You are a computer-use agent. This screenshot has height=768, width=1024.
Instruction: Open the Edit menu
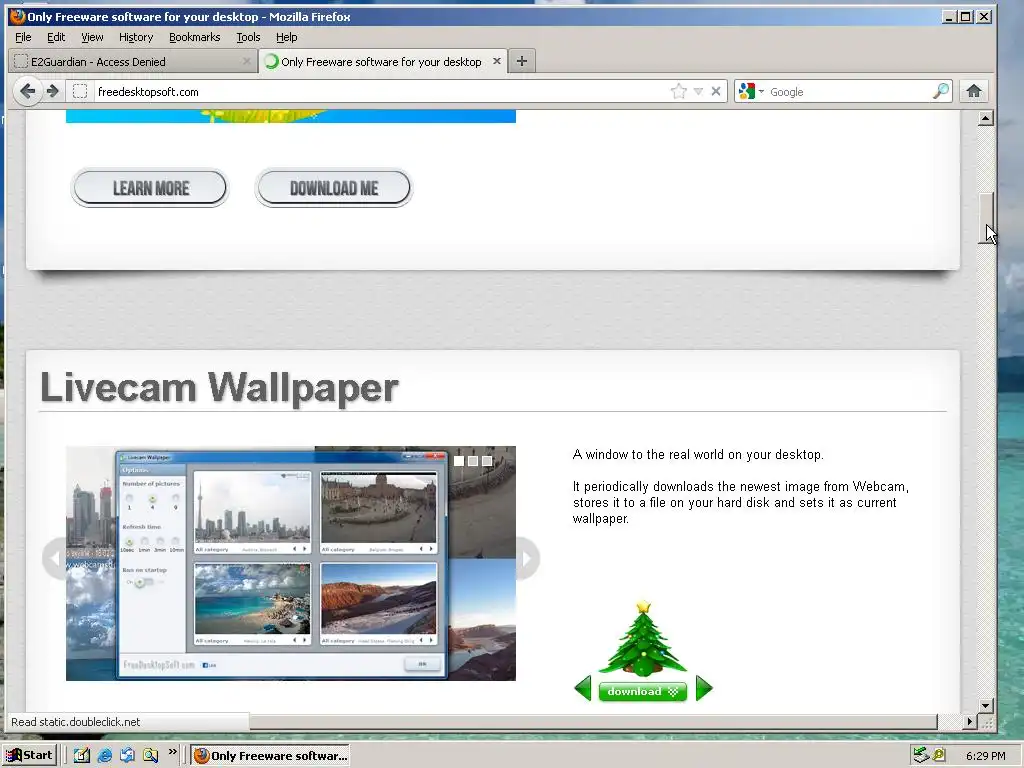pos(56,37)
